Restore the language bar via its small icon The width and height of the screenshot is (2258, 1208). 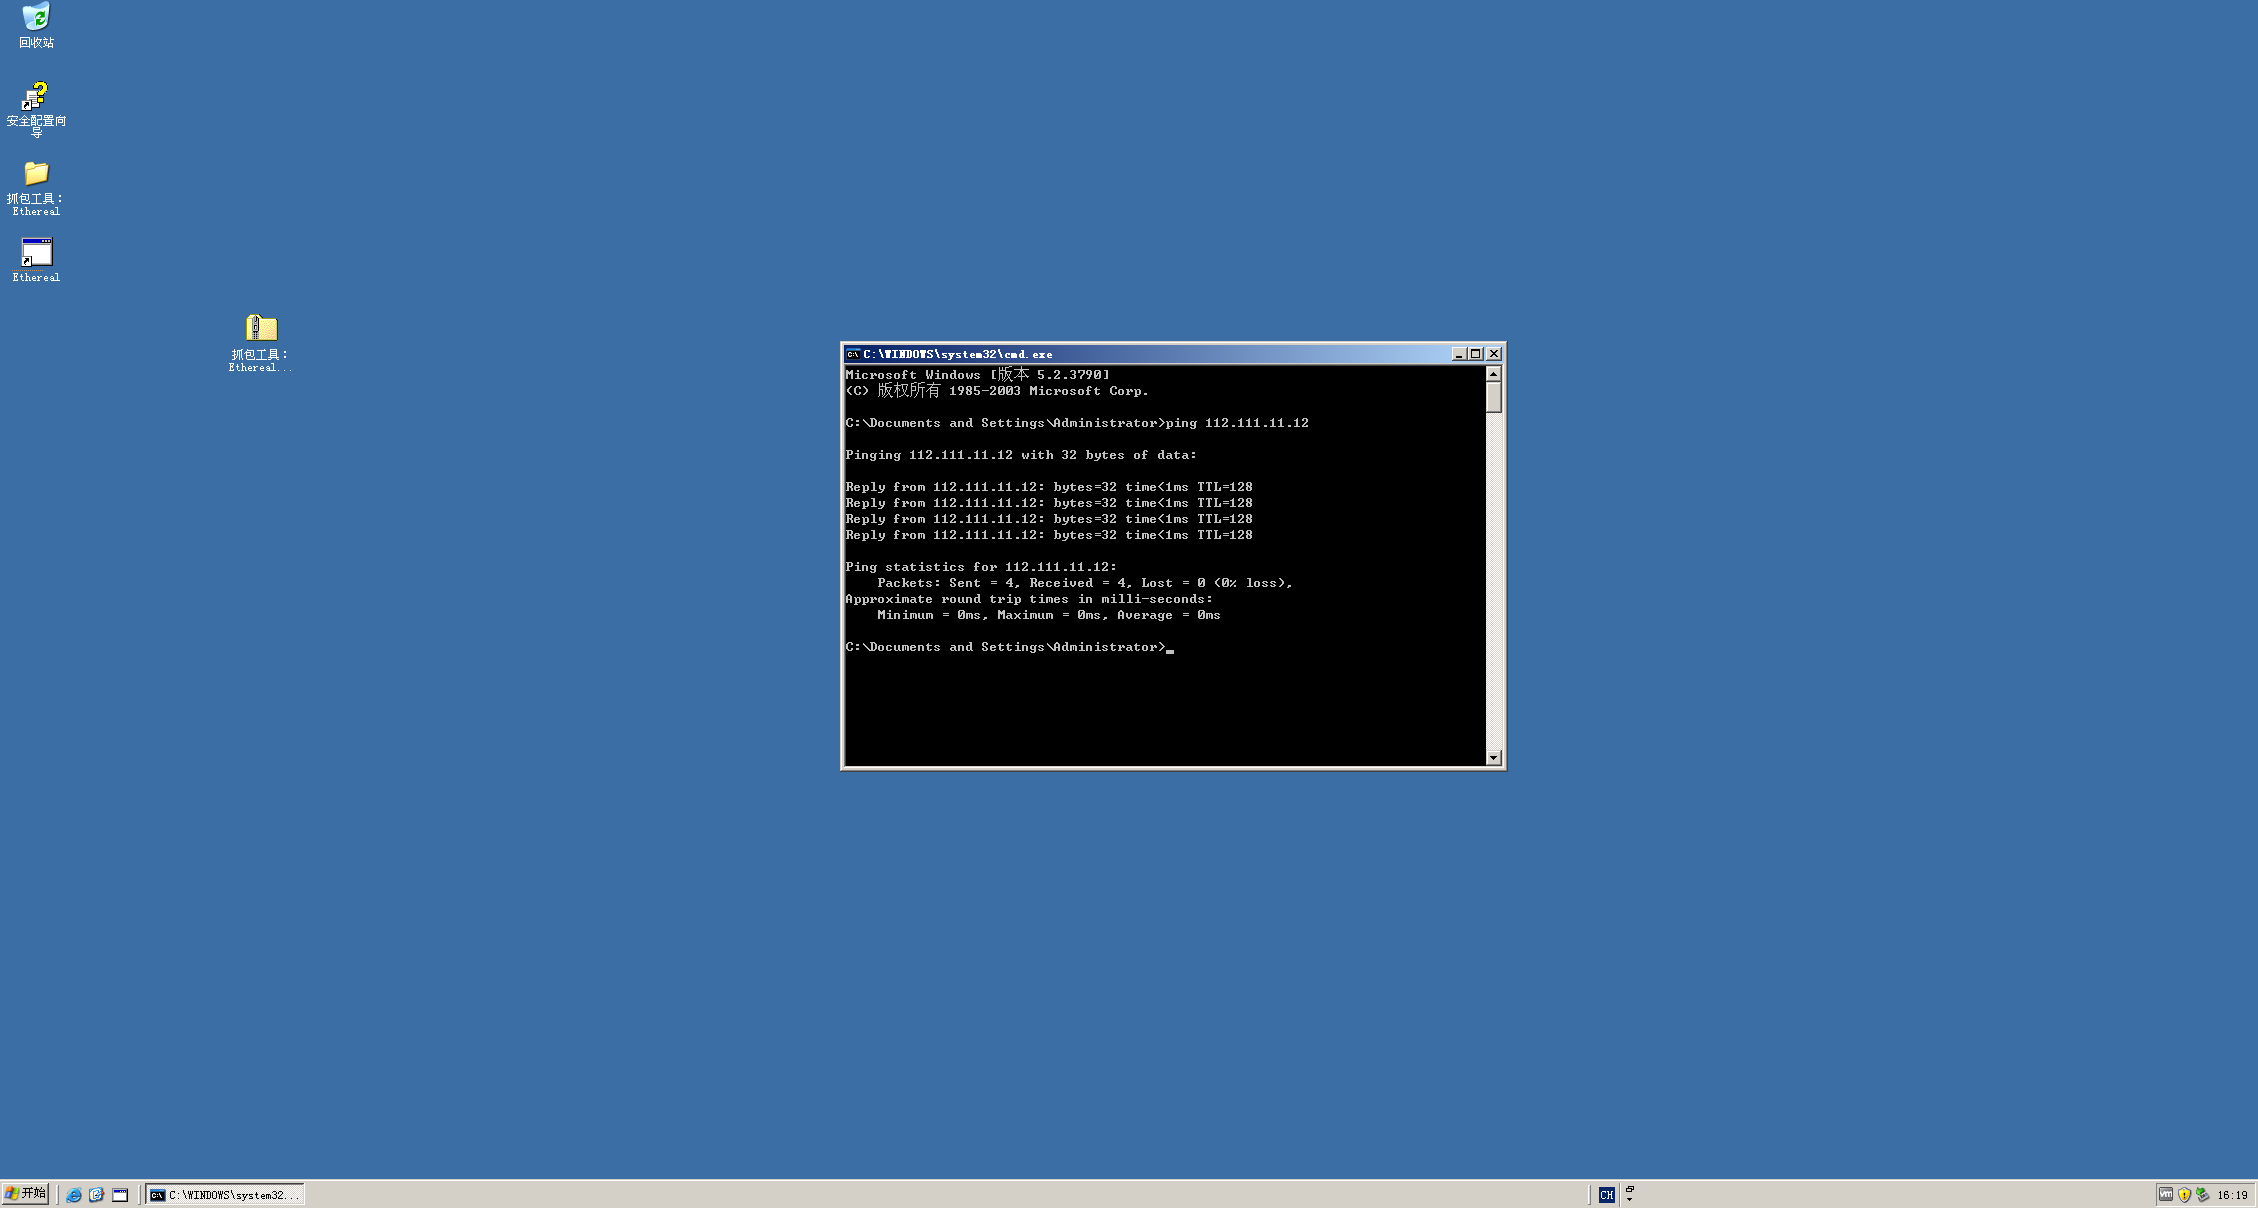(x=1629, y=1189)
